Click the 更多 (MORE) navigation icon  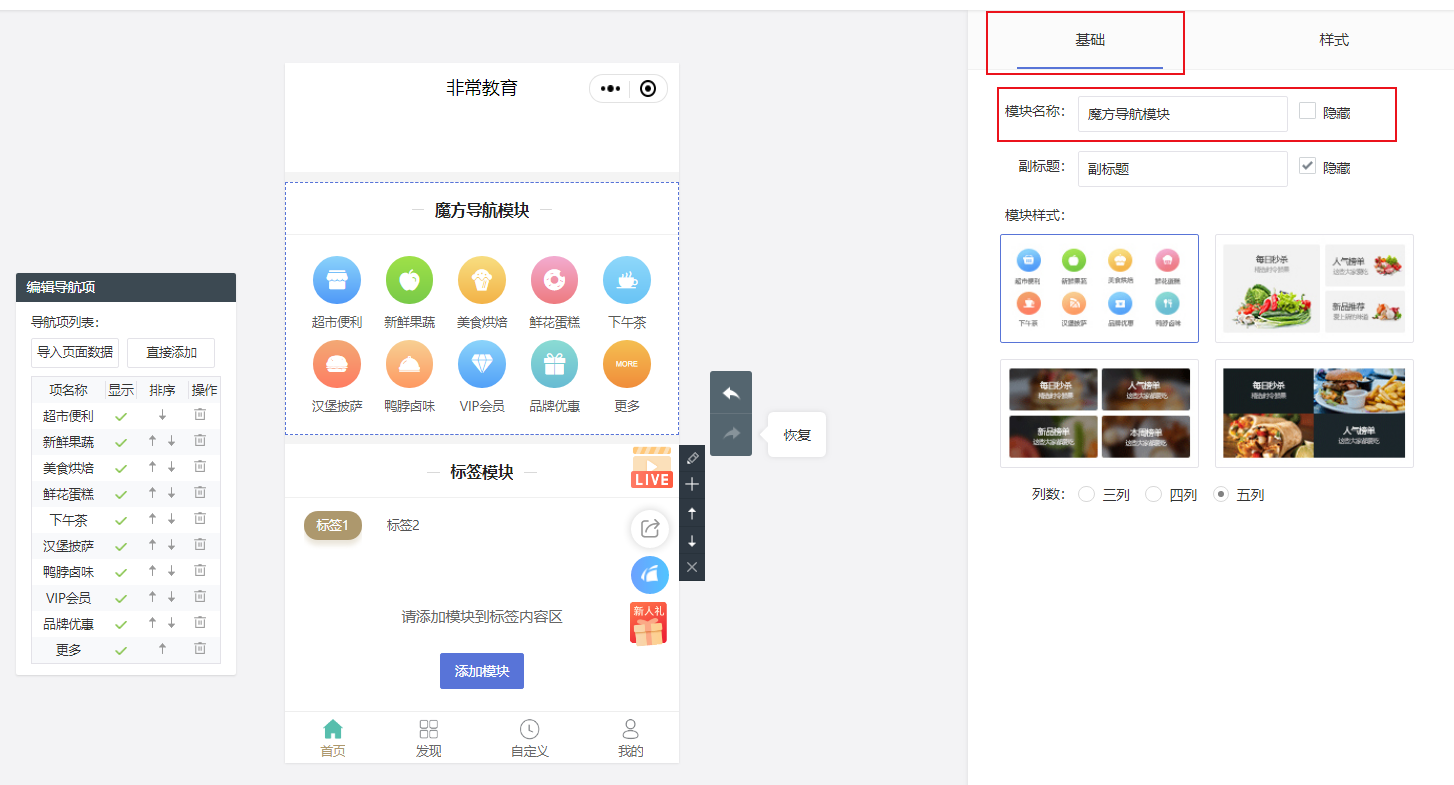tap(626, 363)
